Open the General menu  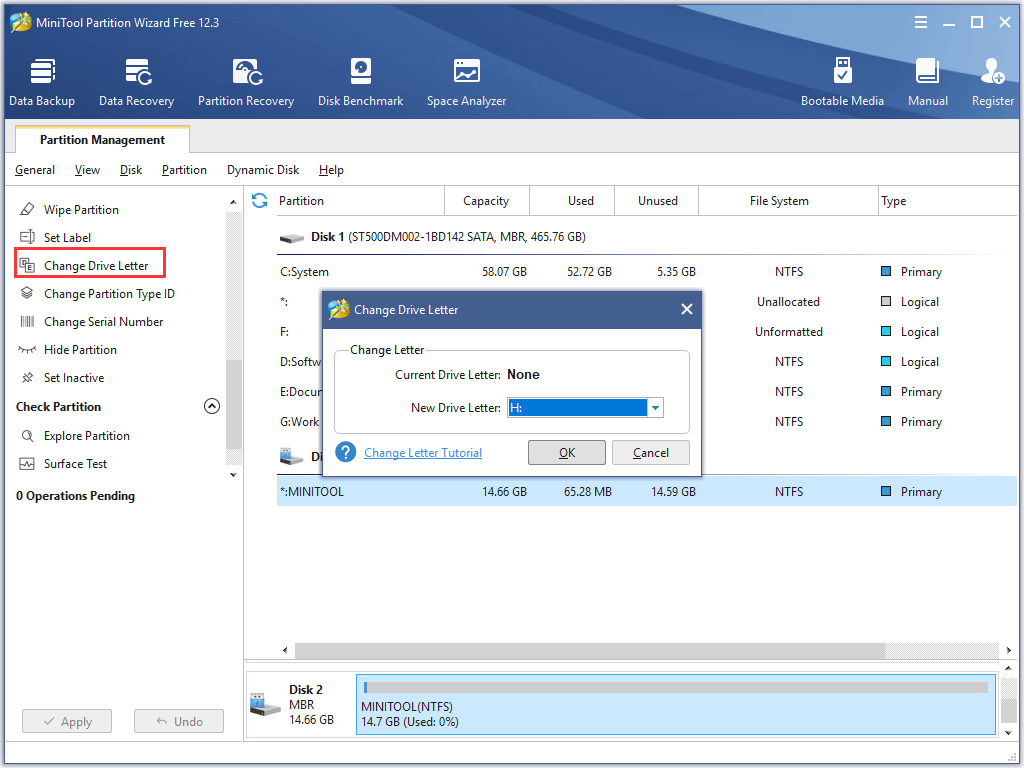tap(35, 170)
